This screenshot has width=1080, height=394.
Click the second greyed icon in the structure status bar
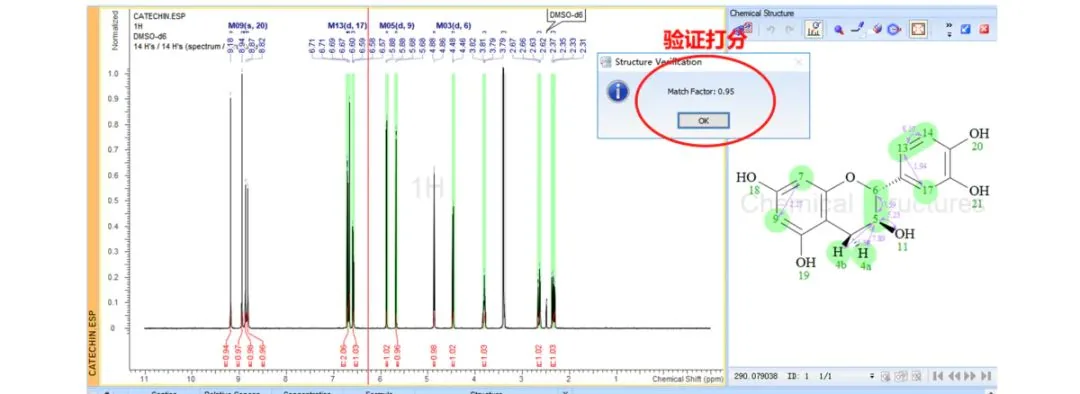[x=901, y=377]
